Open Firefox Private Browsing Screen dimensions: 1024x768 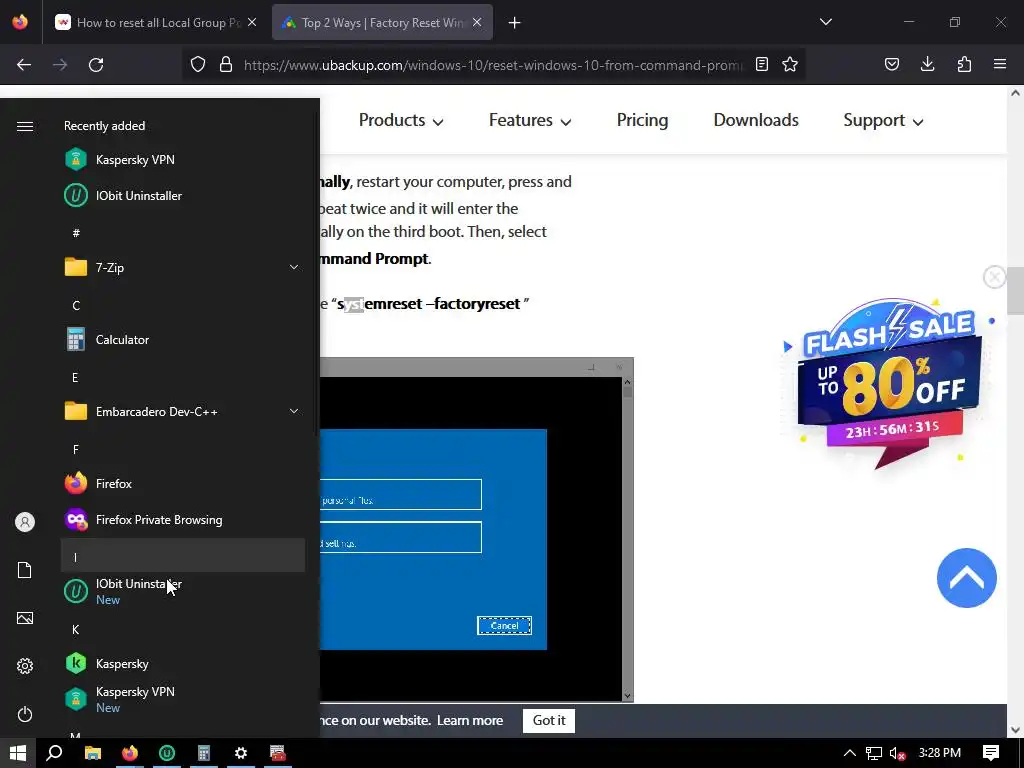pyautogui.click(x=183, y=520)
